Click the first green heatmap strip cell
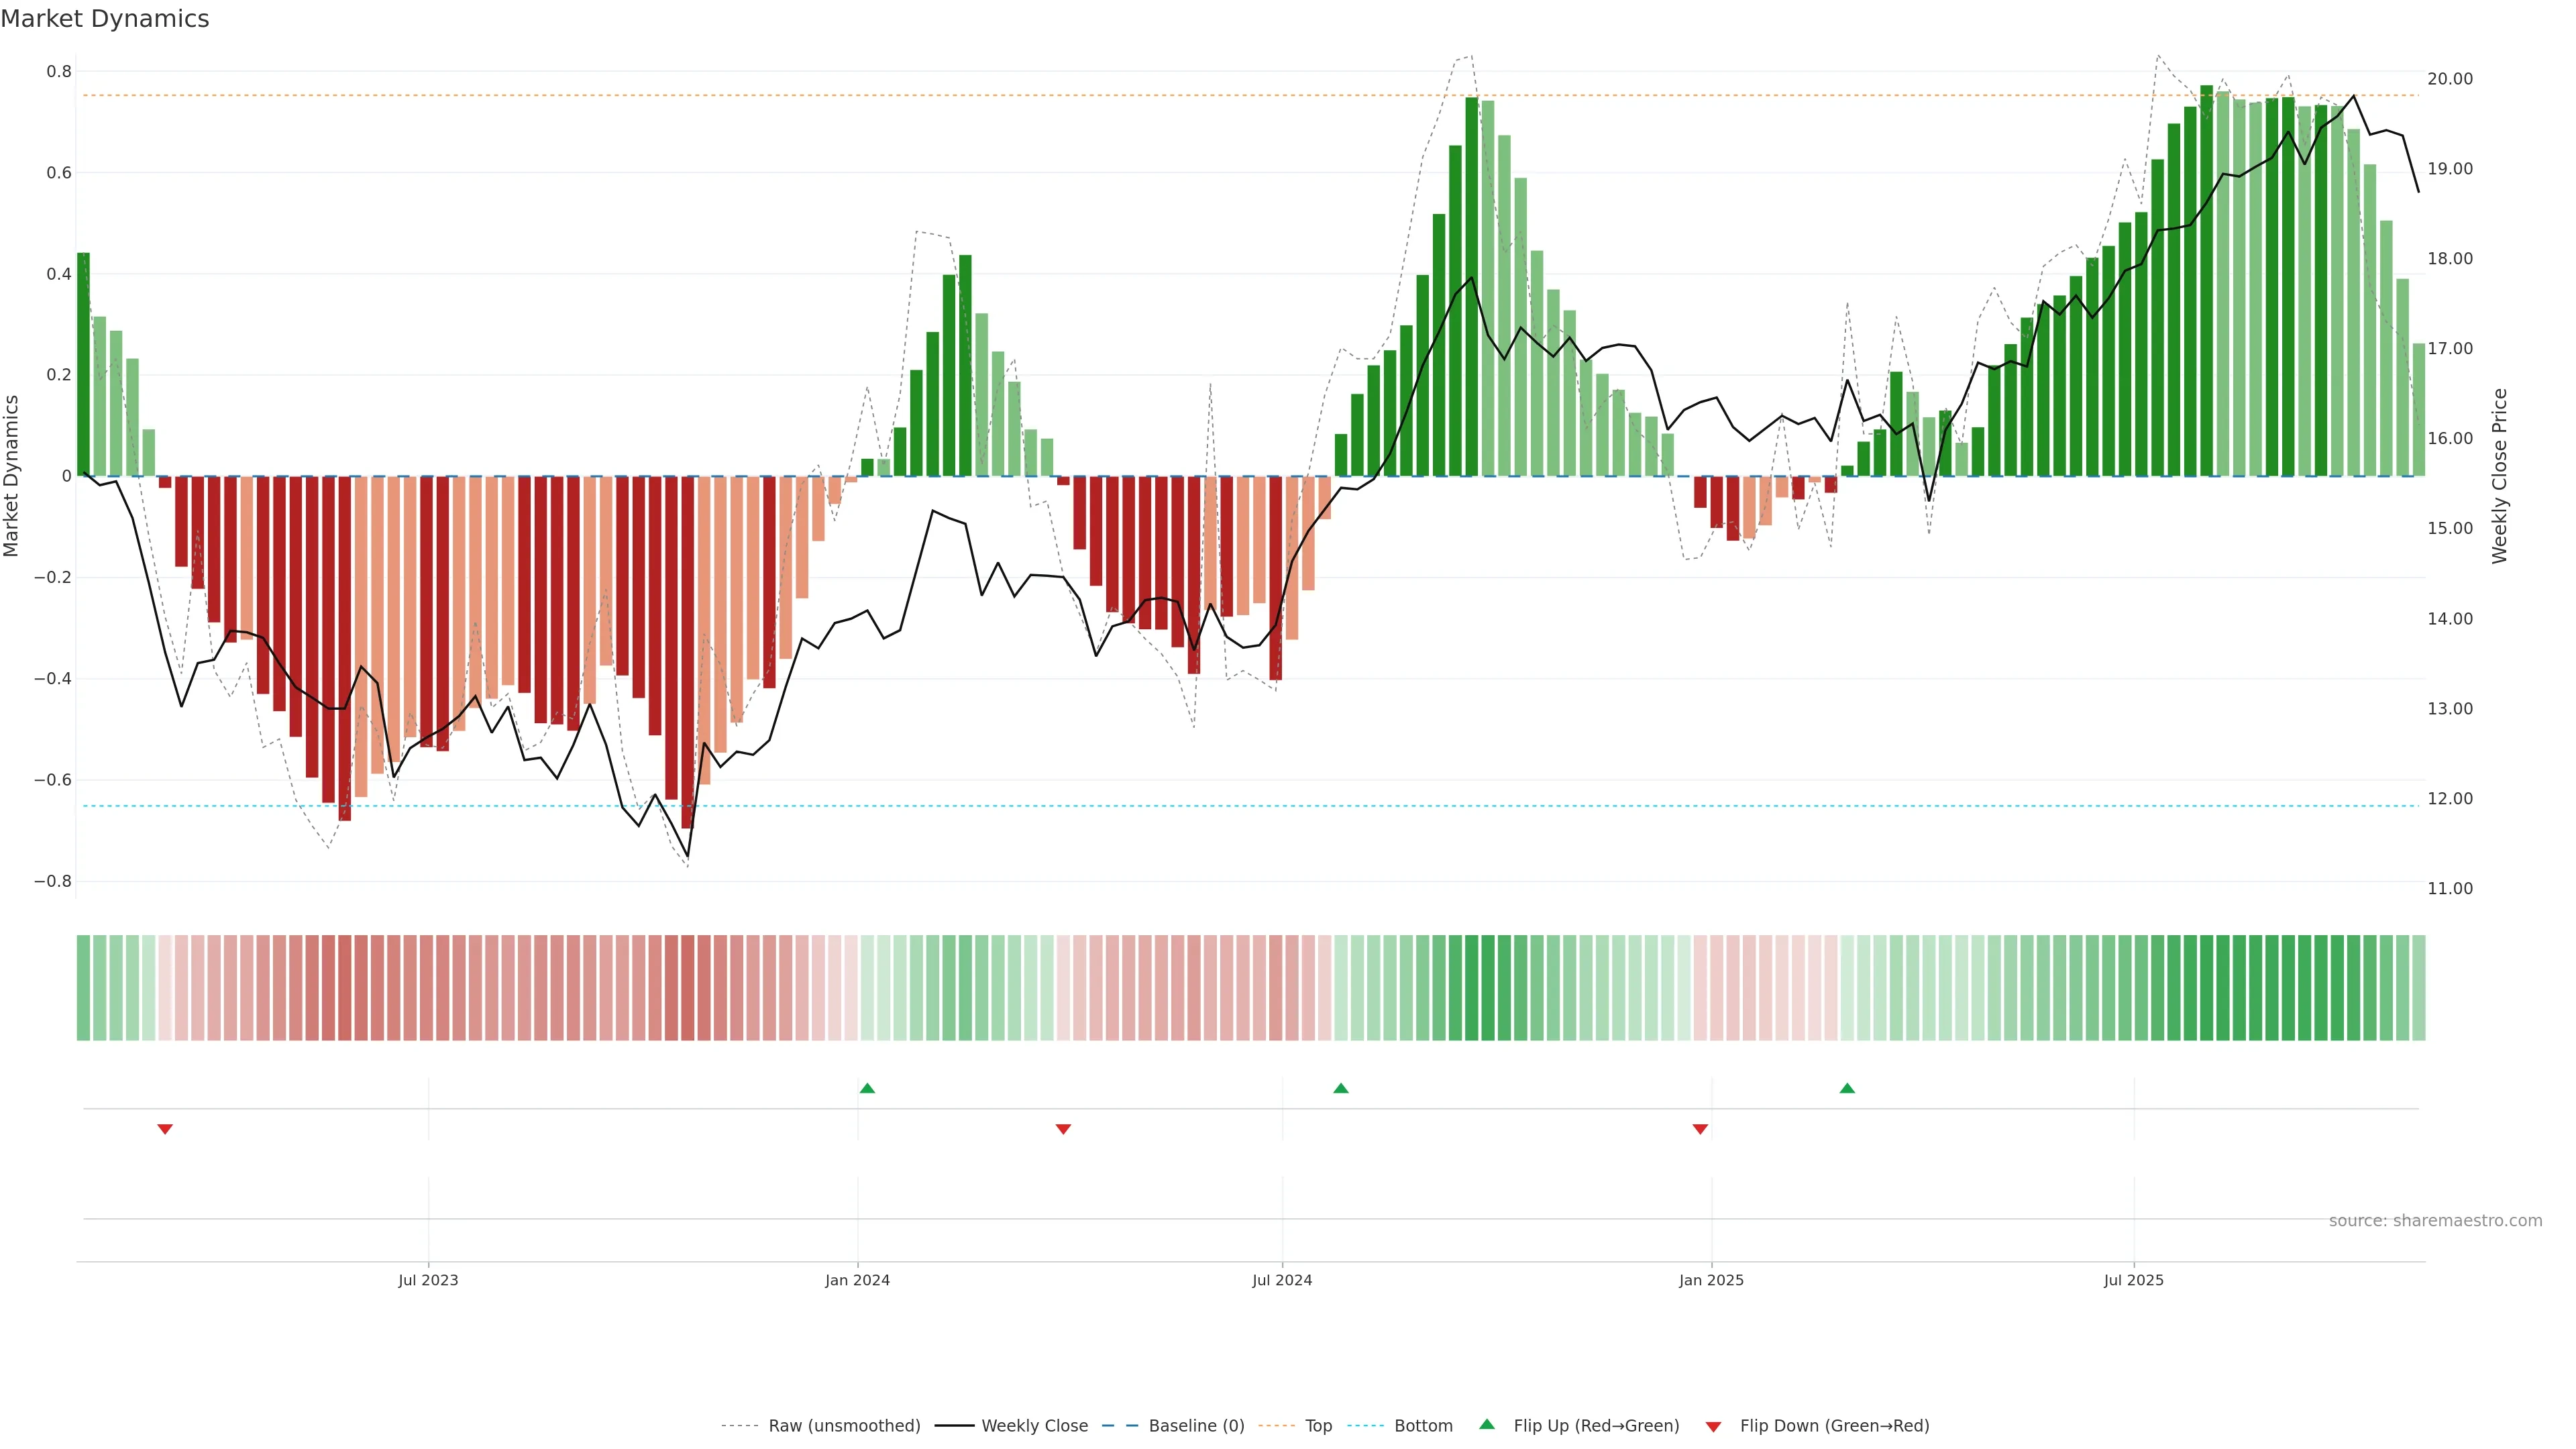 (x=83, y=987)
